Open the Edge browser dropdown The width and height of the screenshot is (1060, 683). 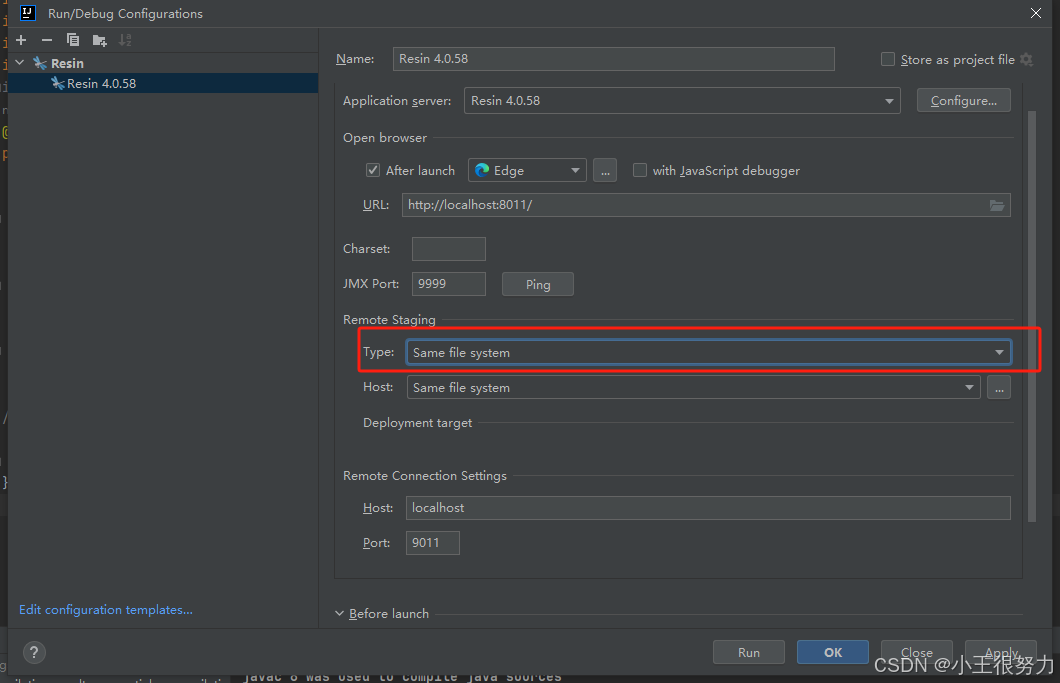tap(527, 170)
